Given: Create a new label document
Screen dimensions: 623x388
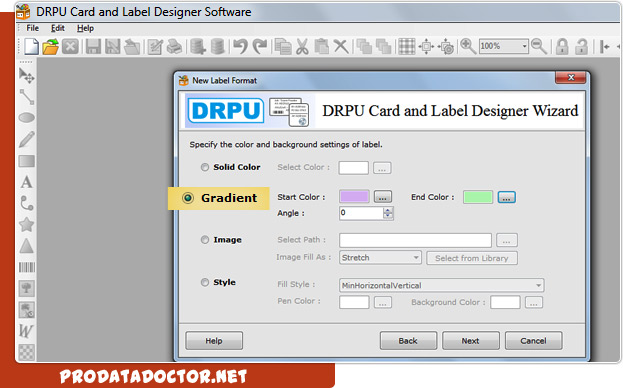Looking at the screenshot, I should pos(31,46).
